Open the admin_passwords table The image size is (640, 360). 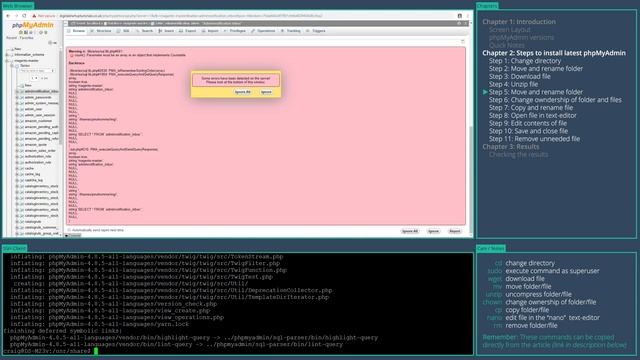pyautogui.click(x=38, y=98)
